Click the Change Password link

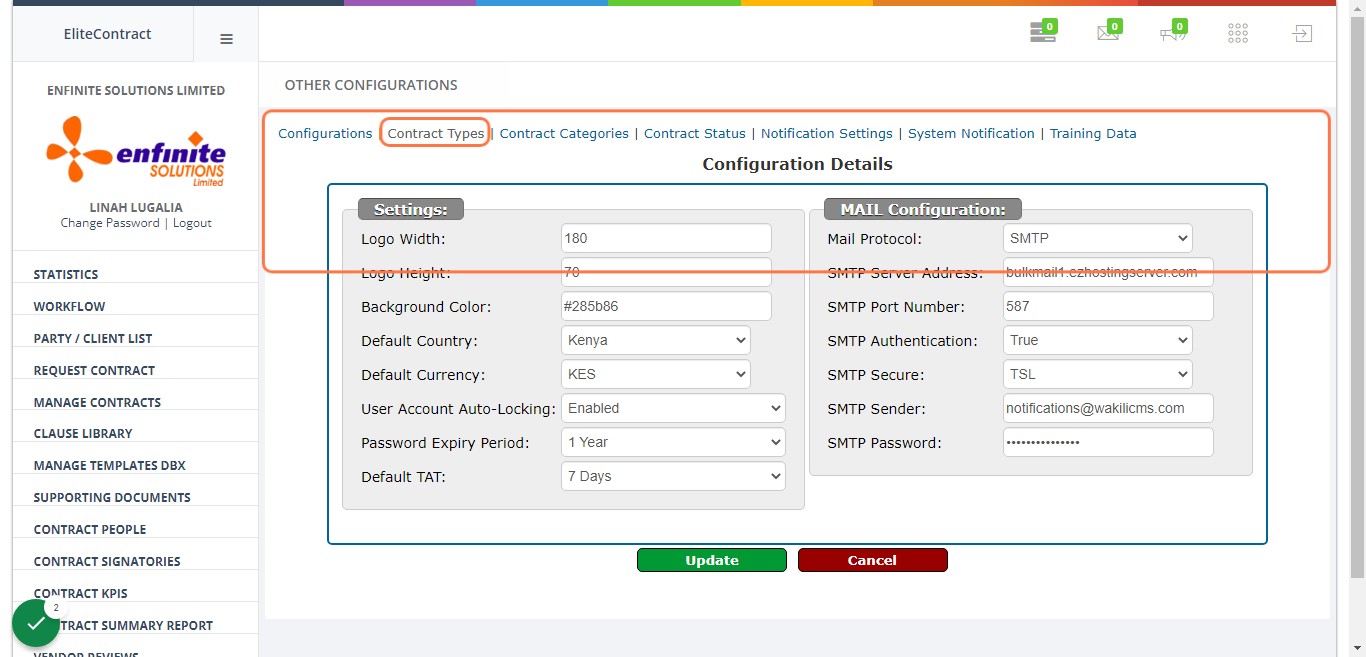click(110, 223)
